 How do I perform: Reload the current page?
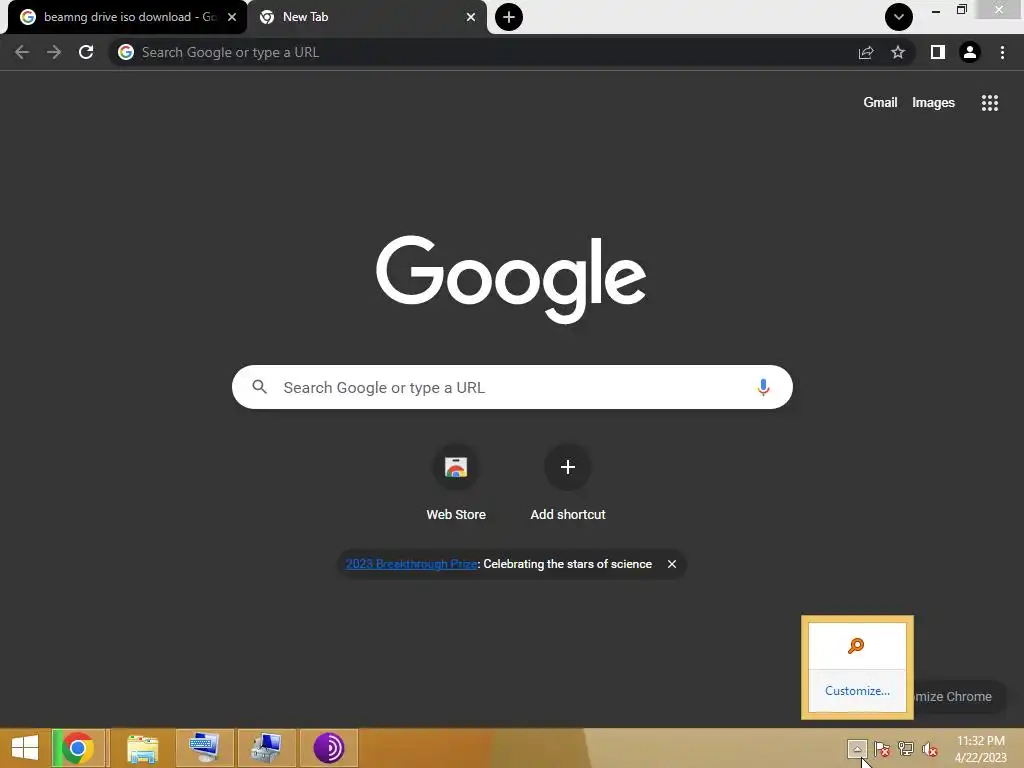click(x=86, y=52)
